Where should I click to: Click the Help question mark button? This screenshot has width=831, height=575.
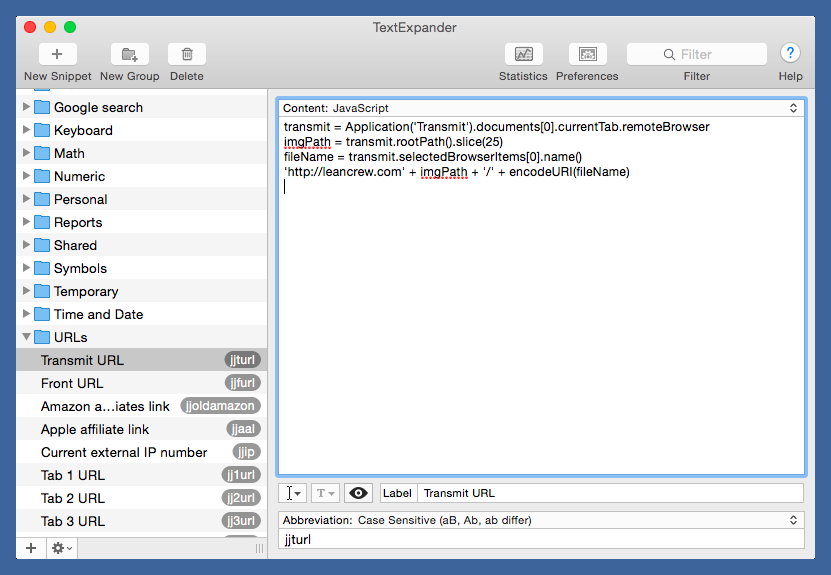tap(790, 54)
